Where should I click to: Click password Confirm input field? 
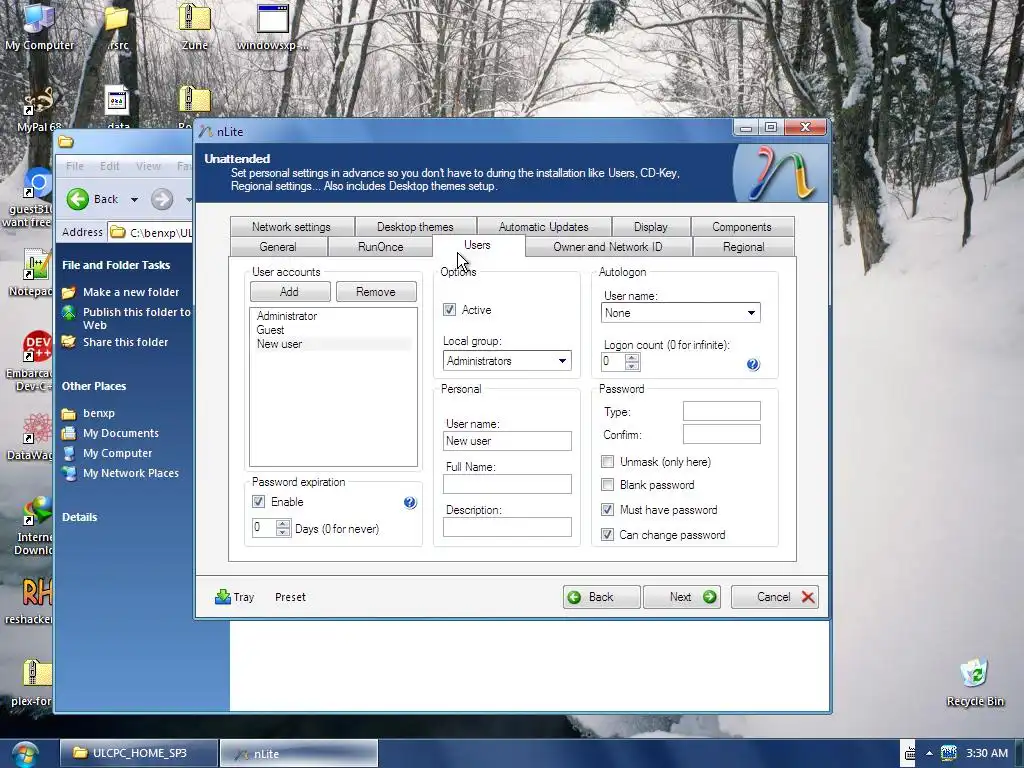pyautogui.click(x=722, y=434)
